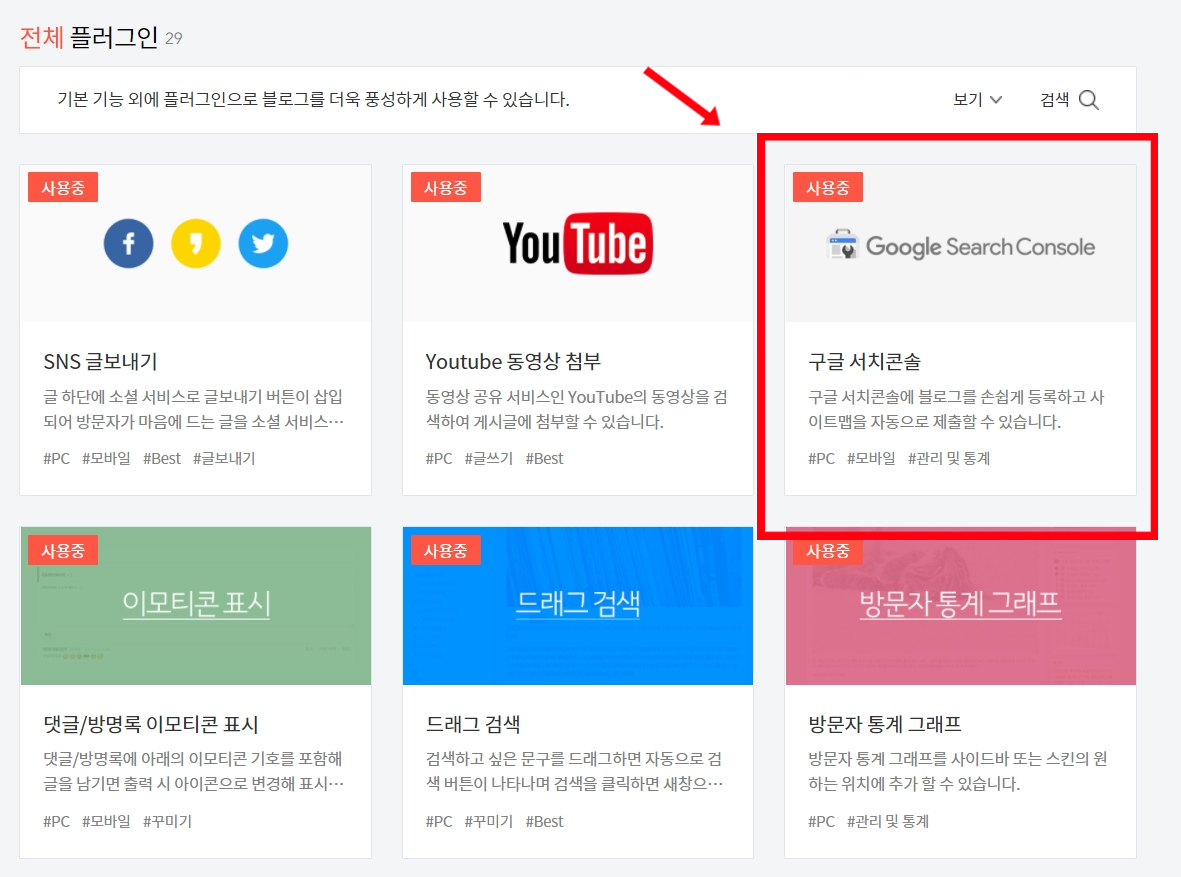Click 드래그 검색 description text

(575, 772)
